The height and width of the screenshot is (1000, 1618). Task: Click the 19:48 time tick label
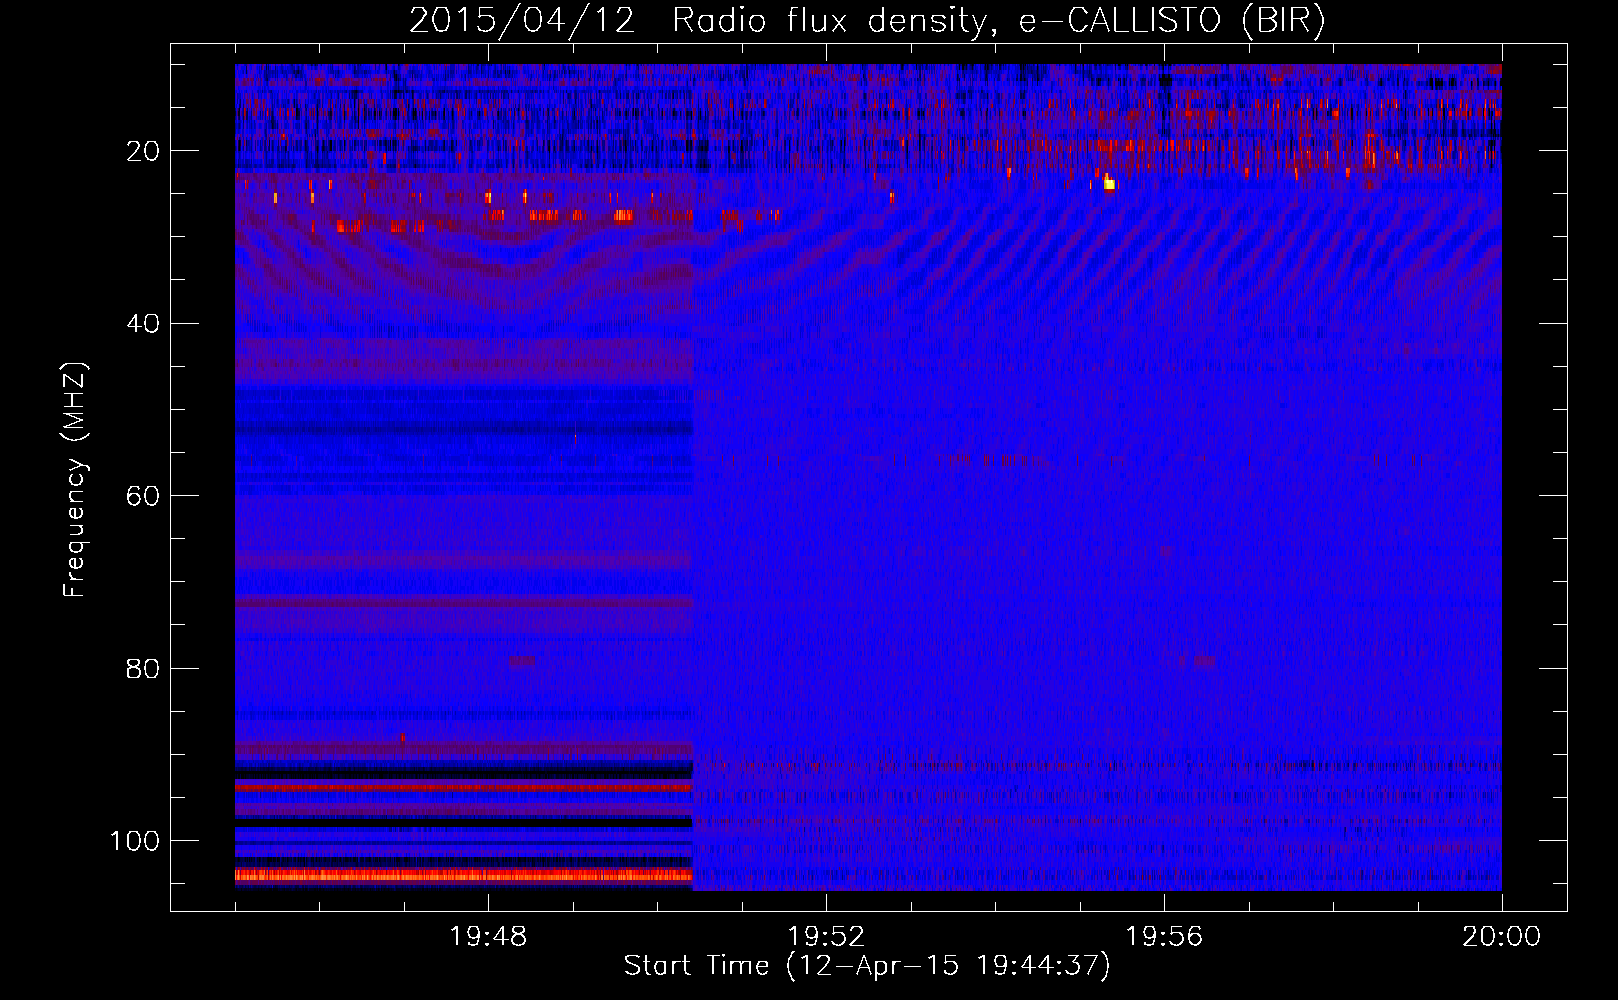[488, 937]
